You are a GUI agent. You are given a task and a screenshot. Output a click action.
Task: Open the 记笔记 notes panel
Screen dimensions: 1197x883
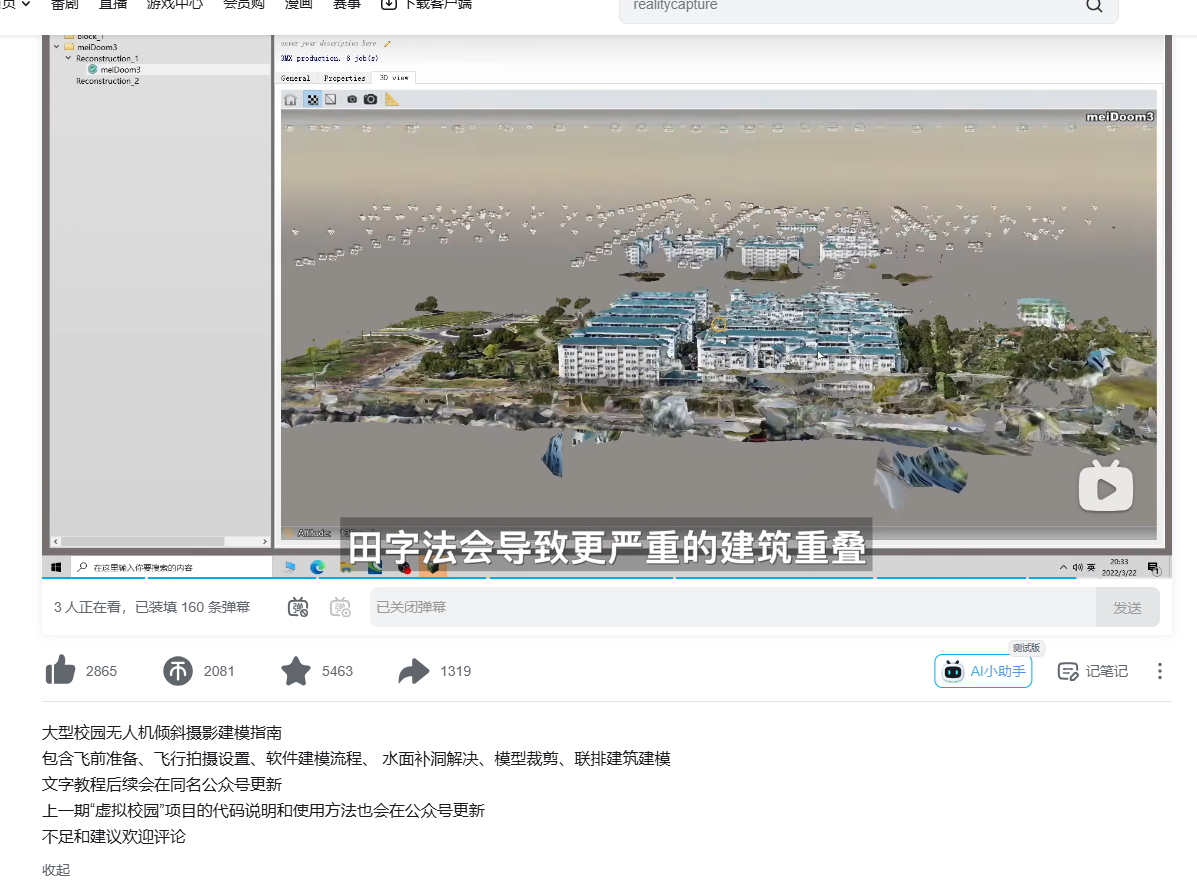(x=1092, y=671)
